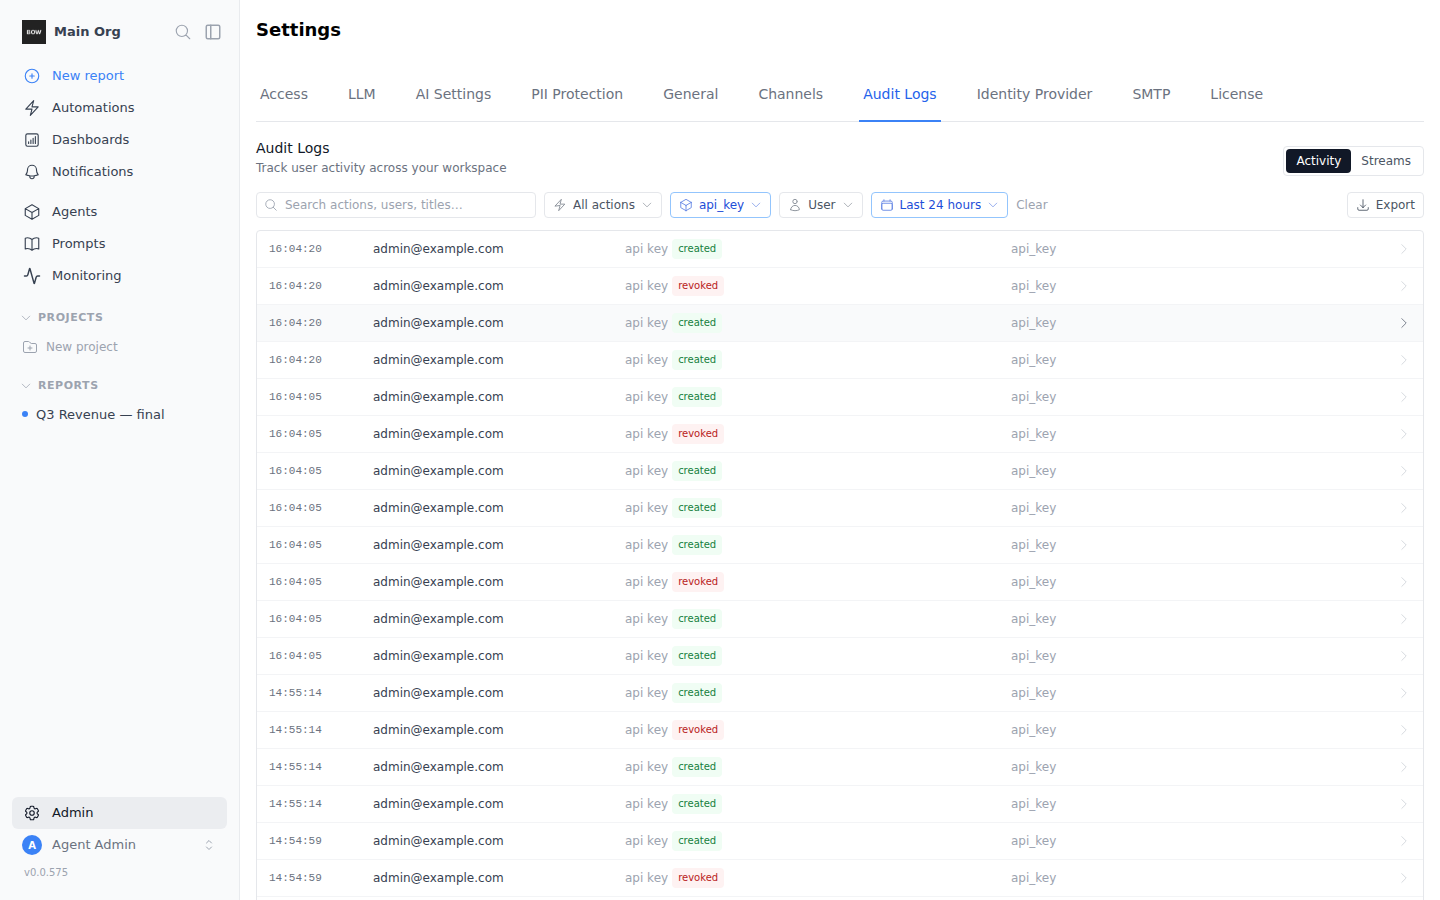Click the Main Org logo
The image size is (1440, 900).
tap(34, 32)
